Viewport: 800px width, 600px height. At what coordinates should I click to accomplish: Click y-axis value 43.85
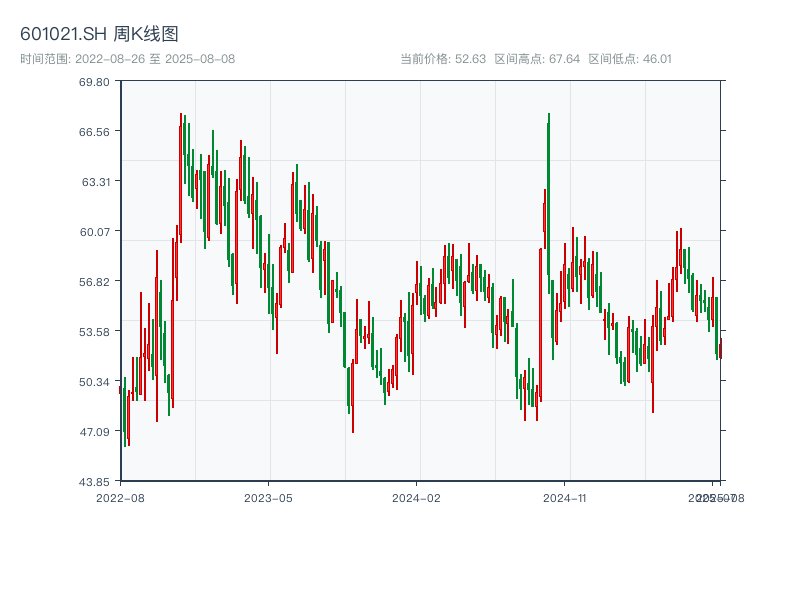tap(94, 482)
